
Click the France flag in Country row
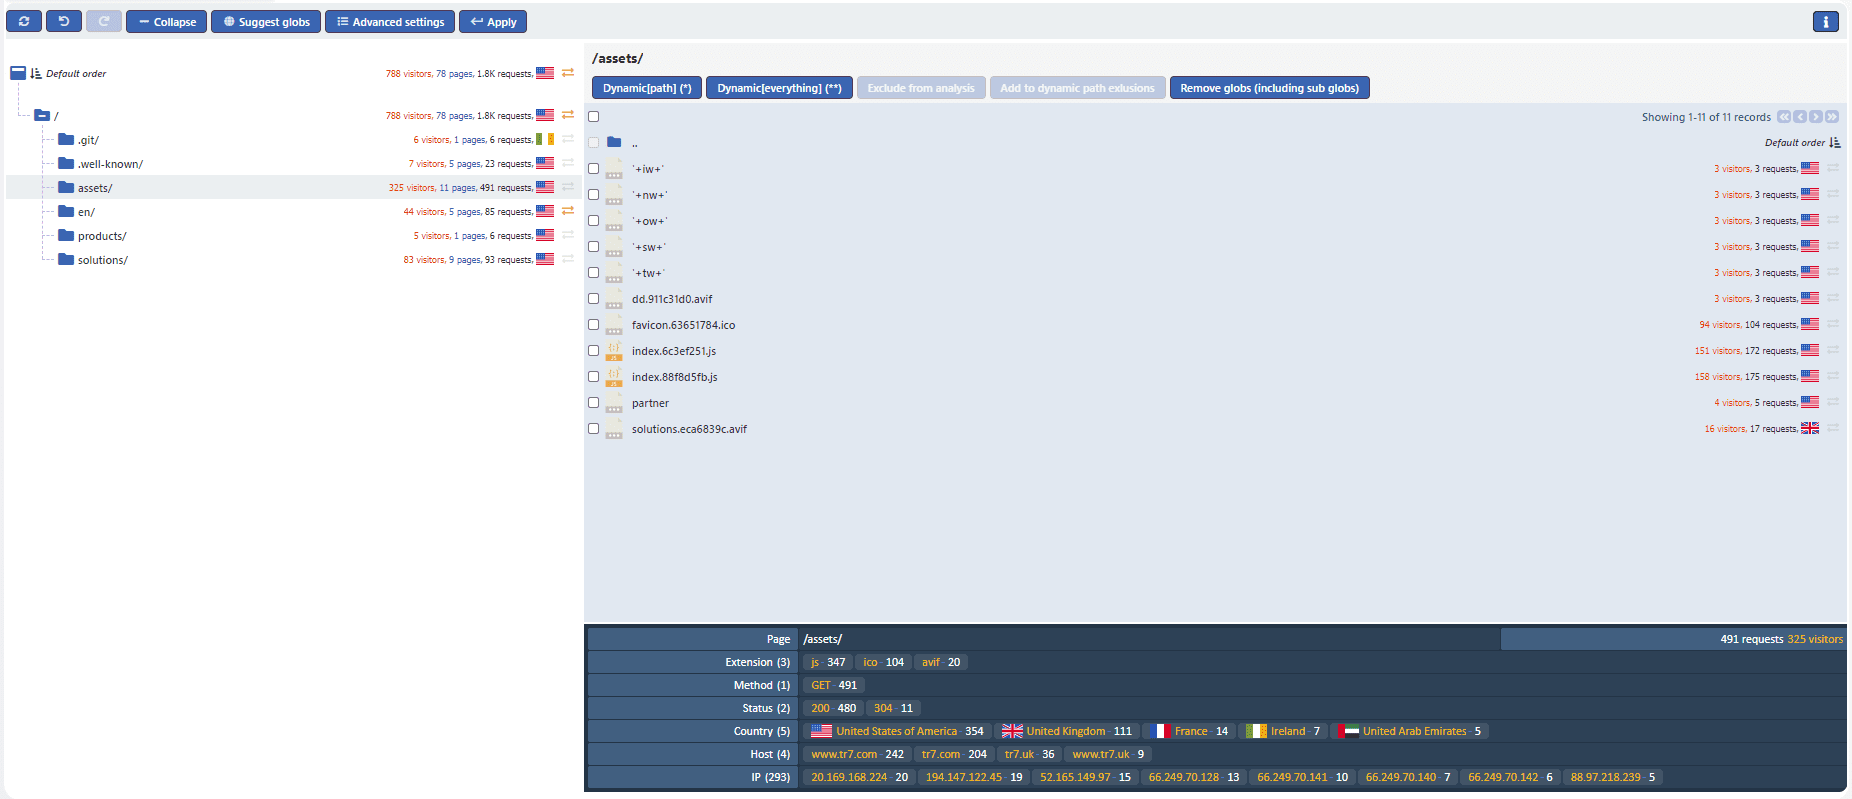coord(1159,731)
